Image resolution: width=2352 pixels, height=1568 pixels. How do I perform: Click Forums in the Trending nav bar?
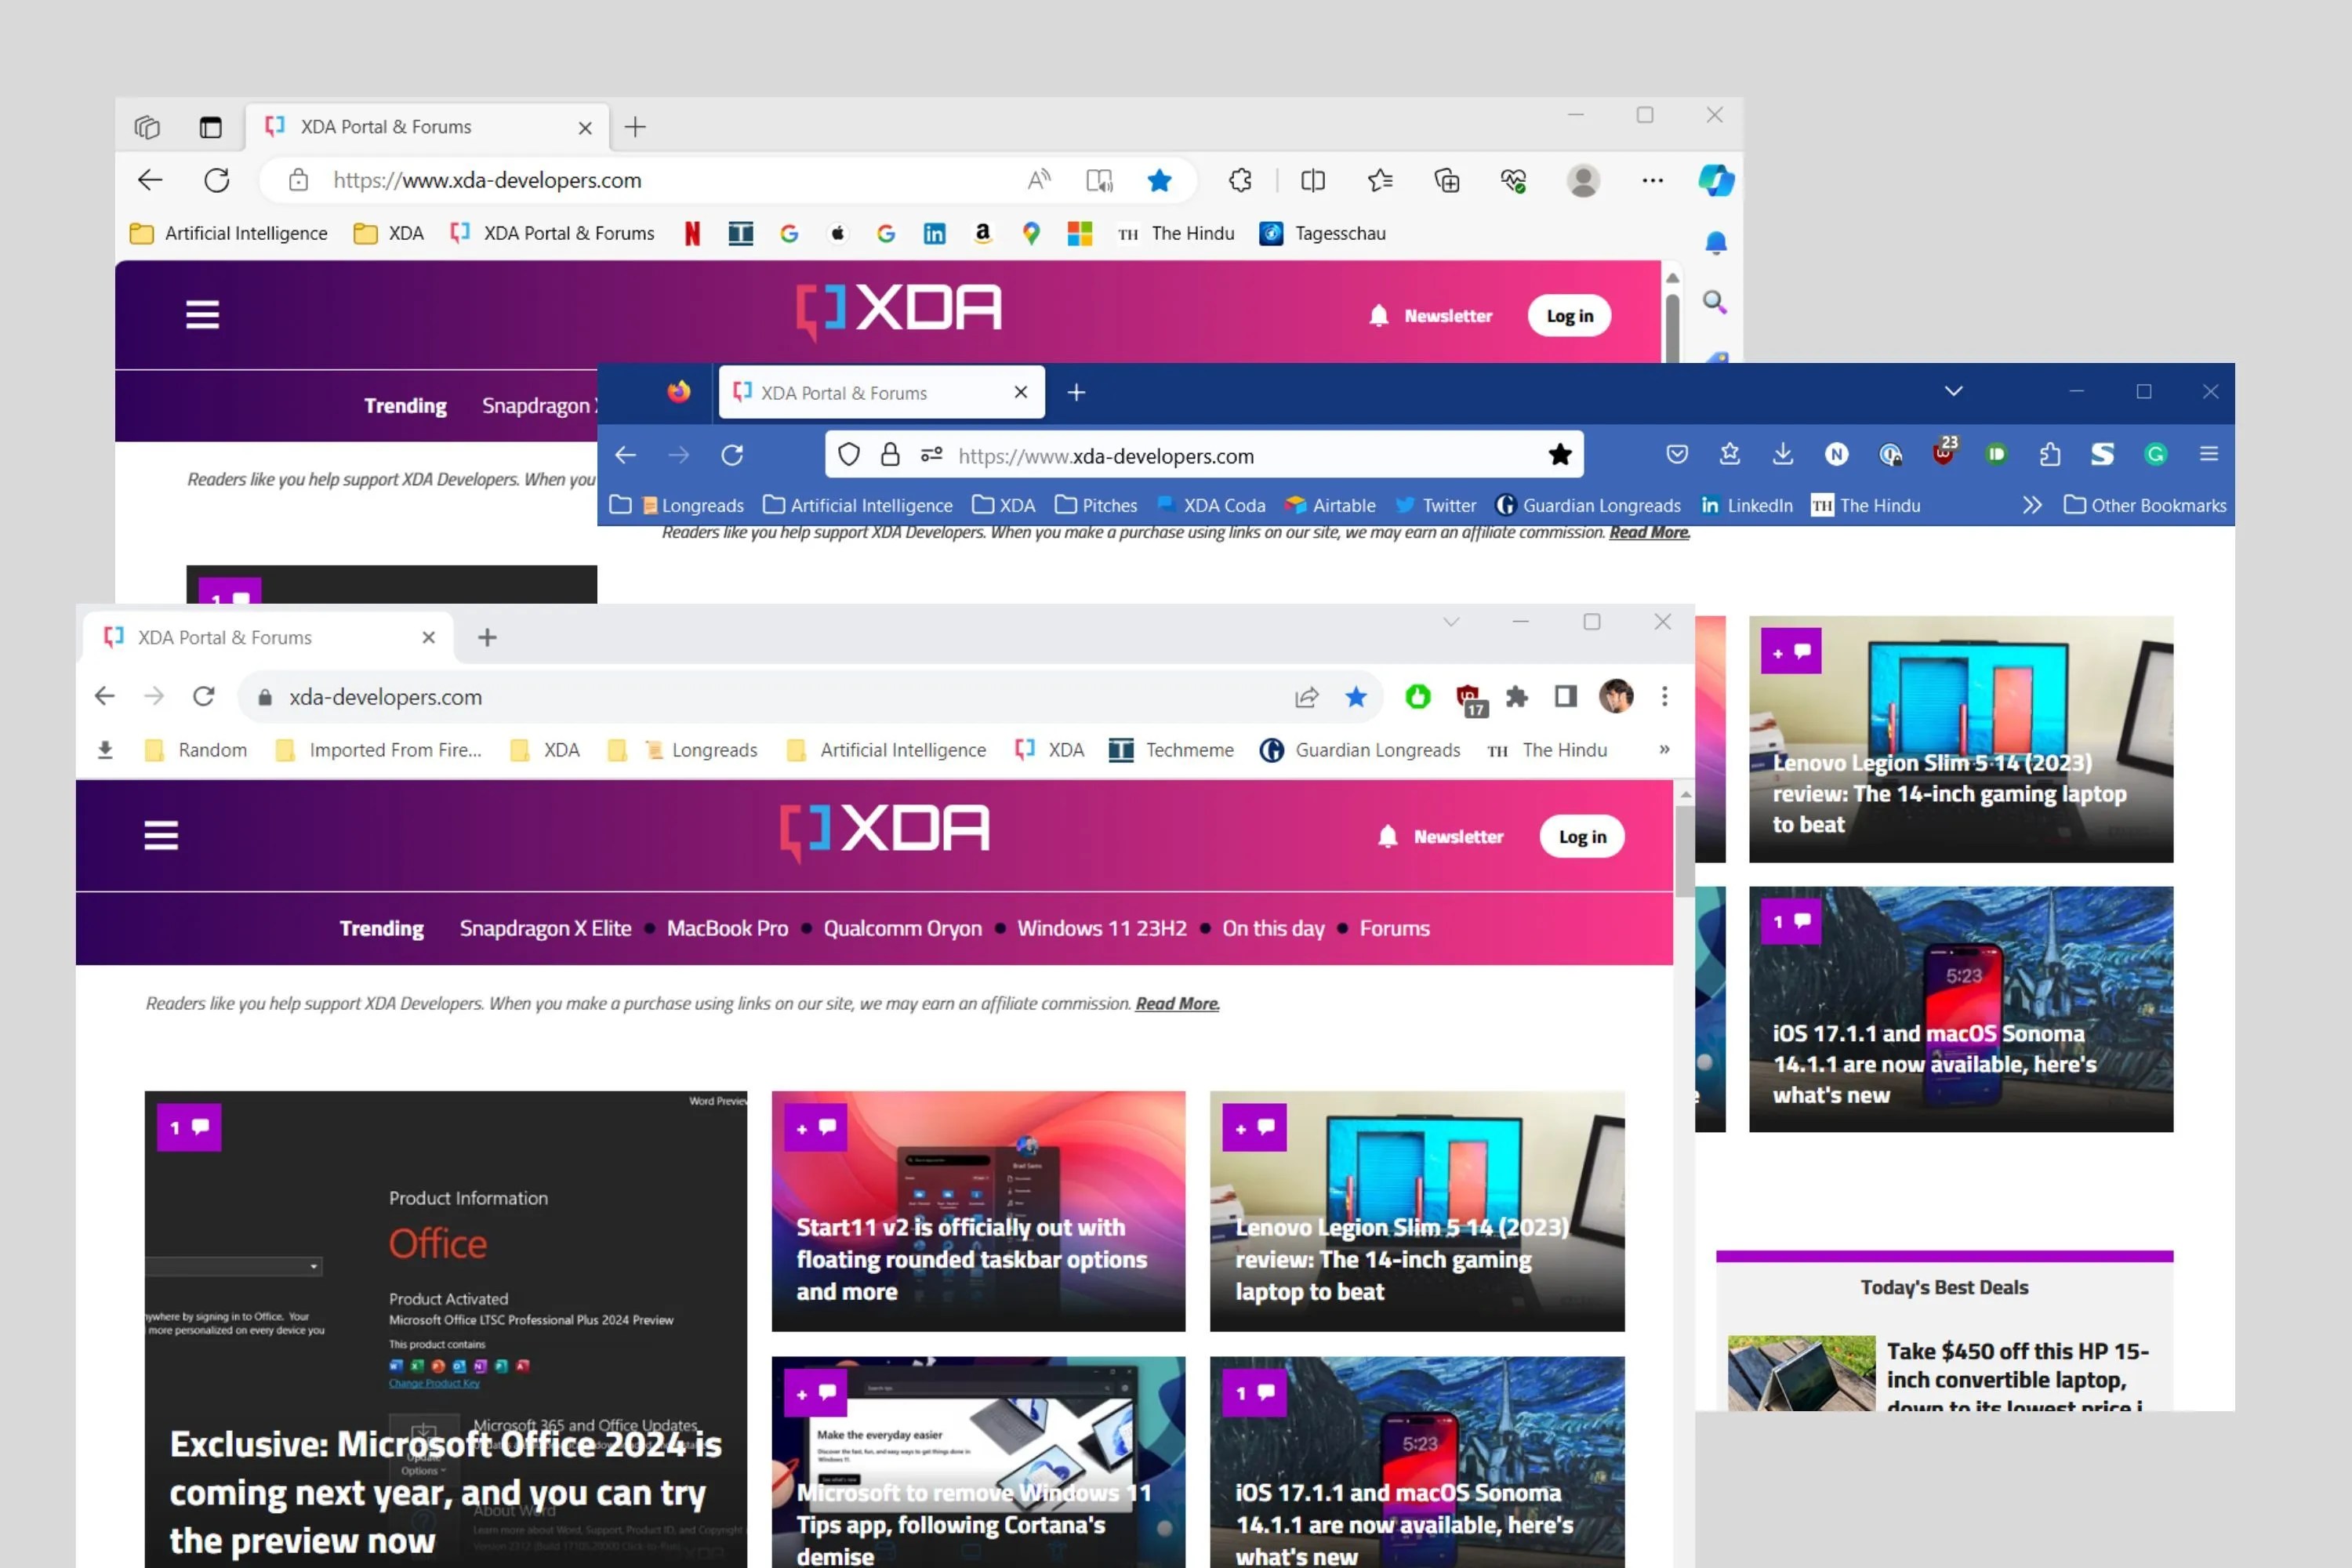(1394, 928)
